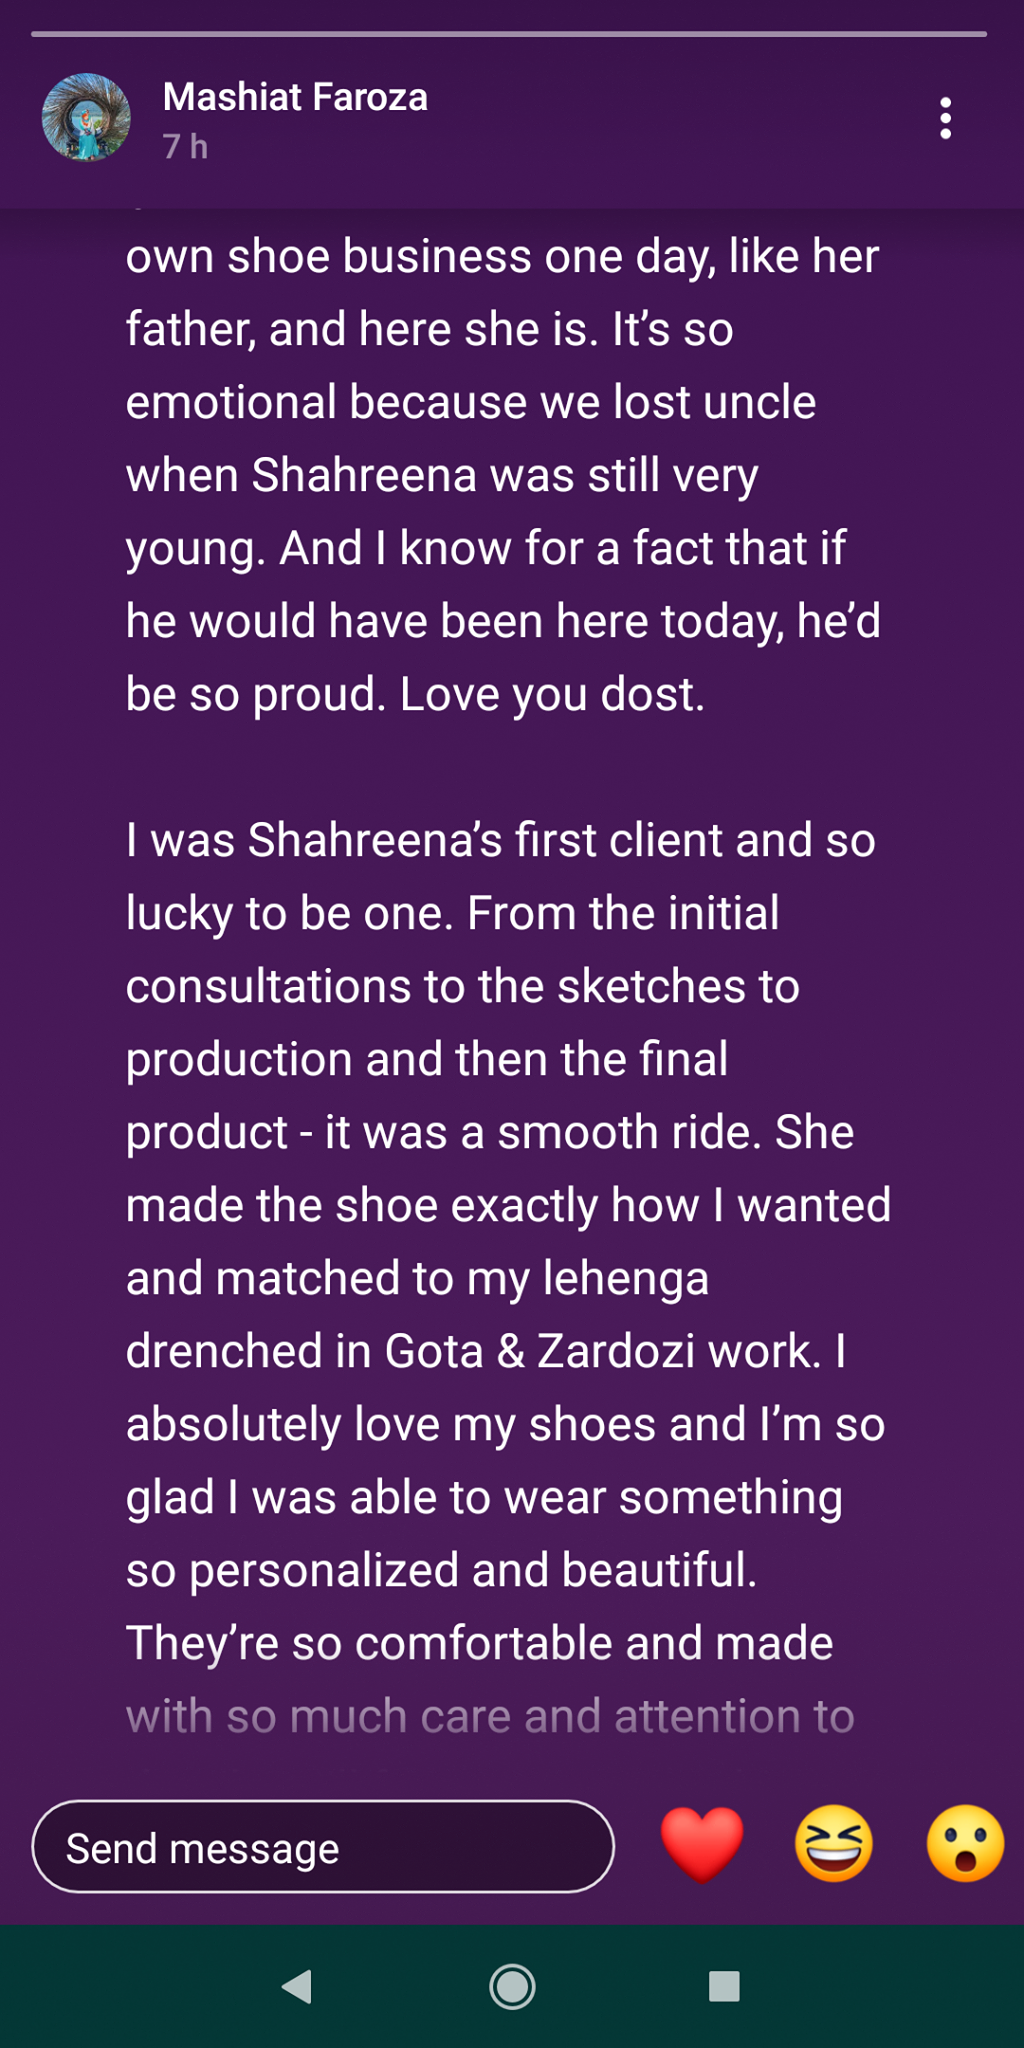Tap the line 'and matched to my lehenga'

coord(417,1278)
